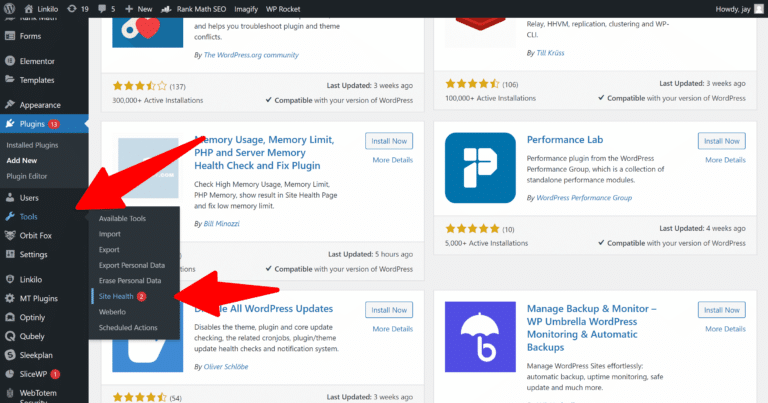Choose Available Tools from flyout

(x=122, y=218)
